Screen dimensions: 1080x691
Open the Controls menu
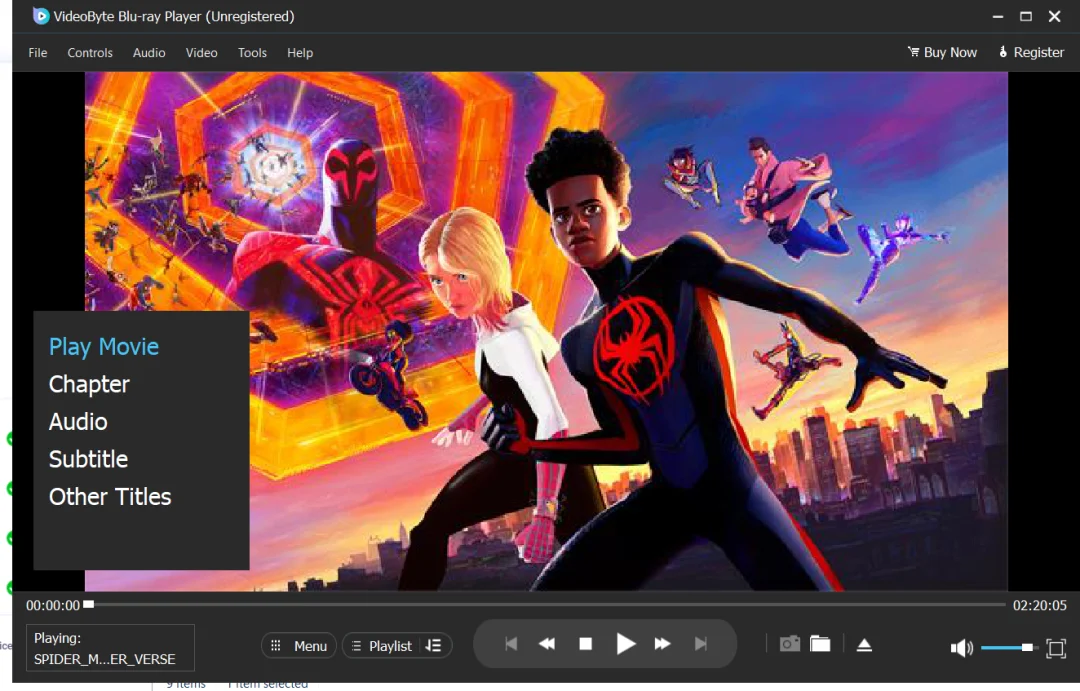90,52
